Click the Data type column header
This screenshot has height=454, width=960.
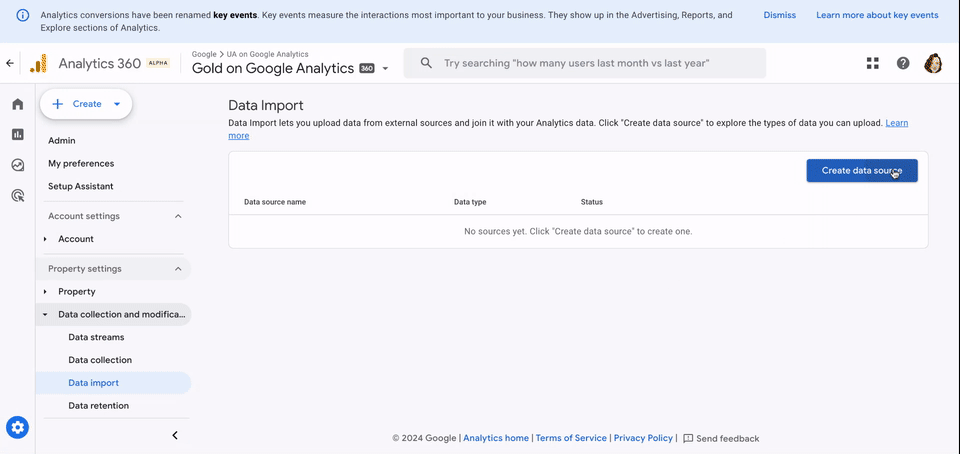coord(470,202)
